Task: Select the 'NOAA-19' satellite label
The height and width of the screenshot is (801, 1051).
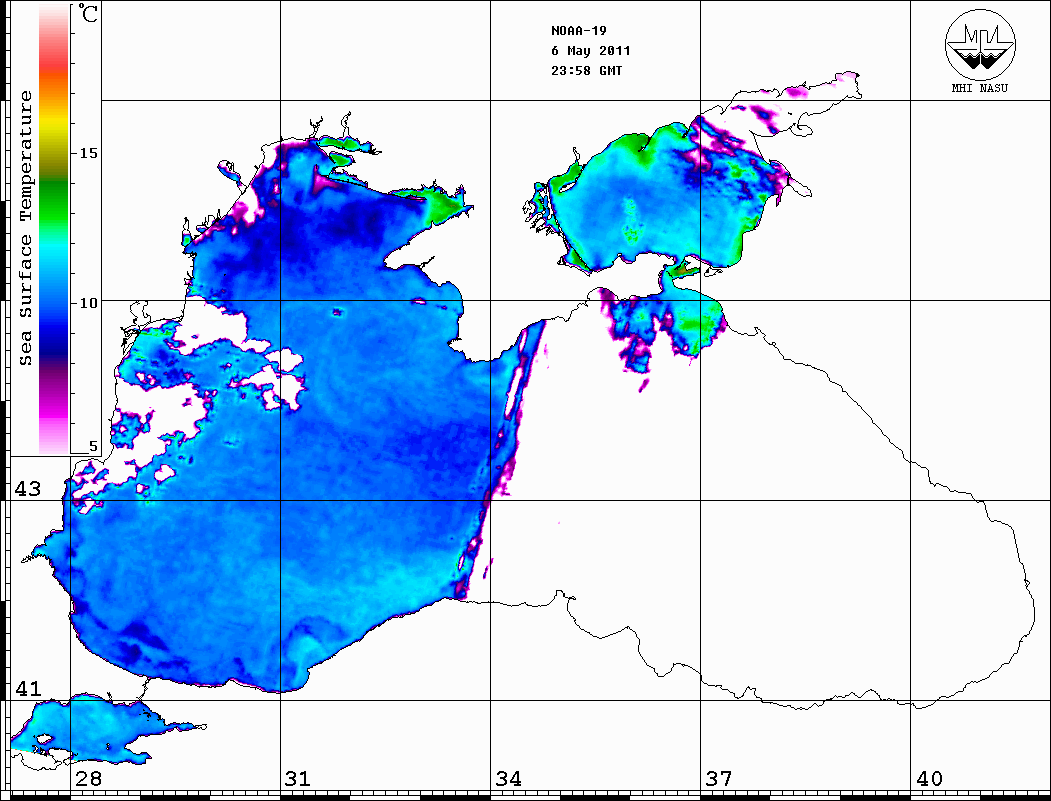Action: (578, 31)
